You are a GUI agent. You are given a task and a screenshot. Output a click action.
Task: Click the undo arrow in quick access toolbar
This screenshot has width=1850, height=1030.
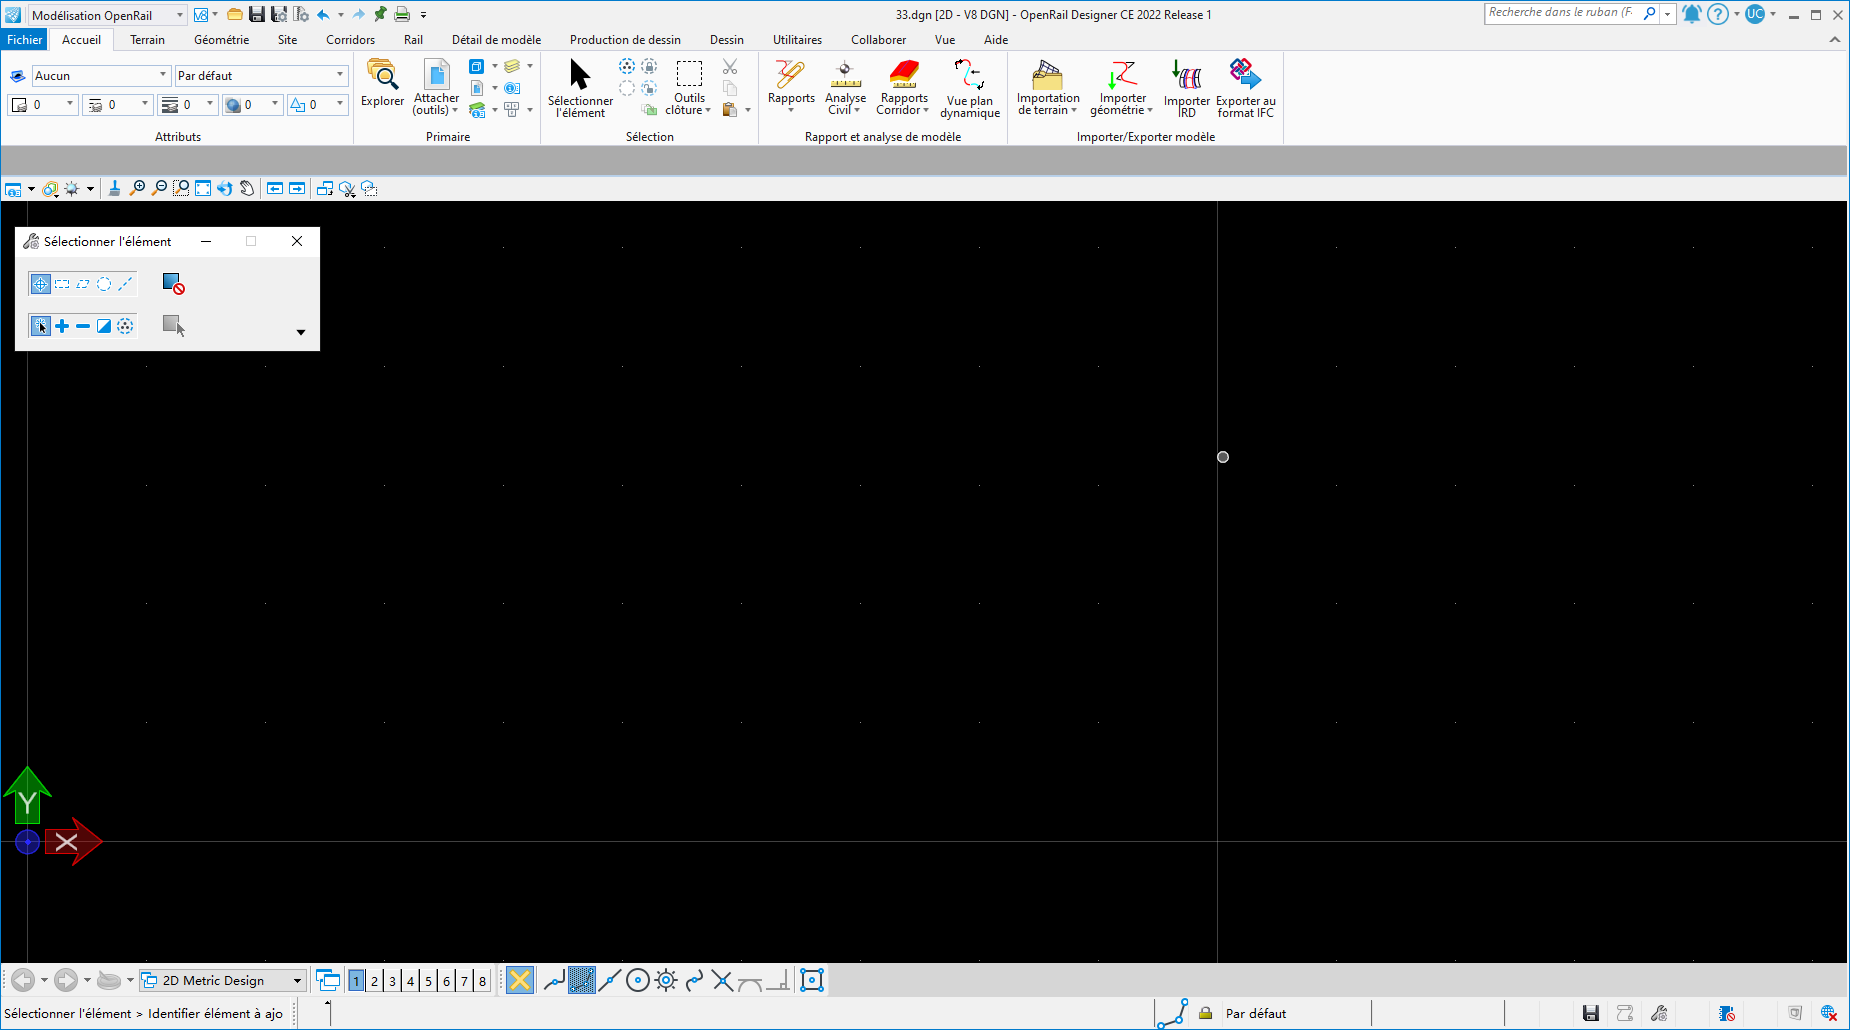pyautogui.click(x=323, y=14)
